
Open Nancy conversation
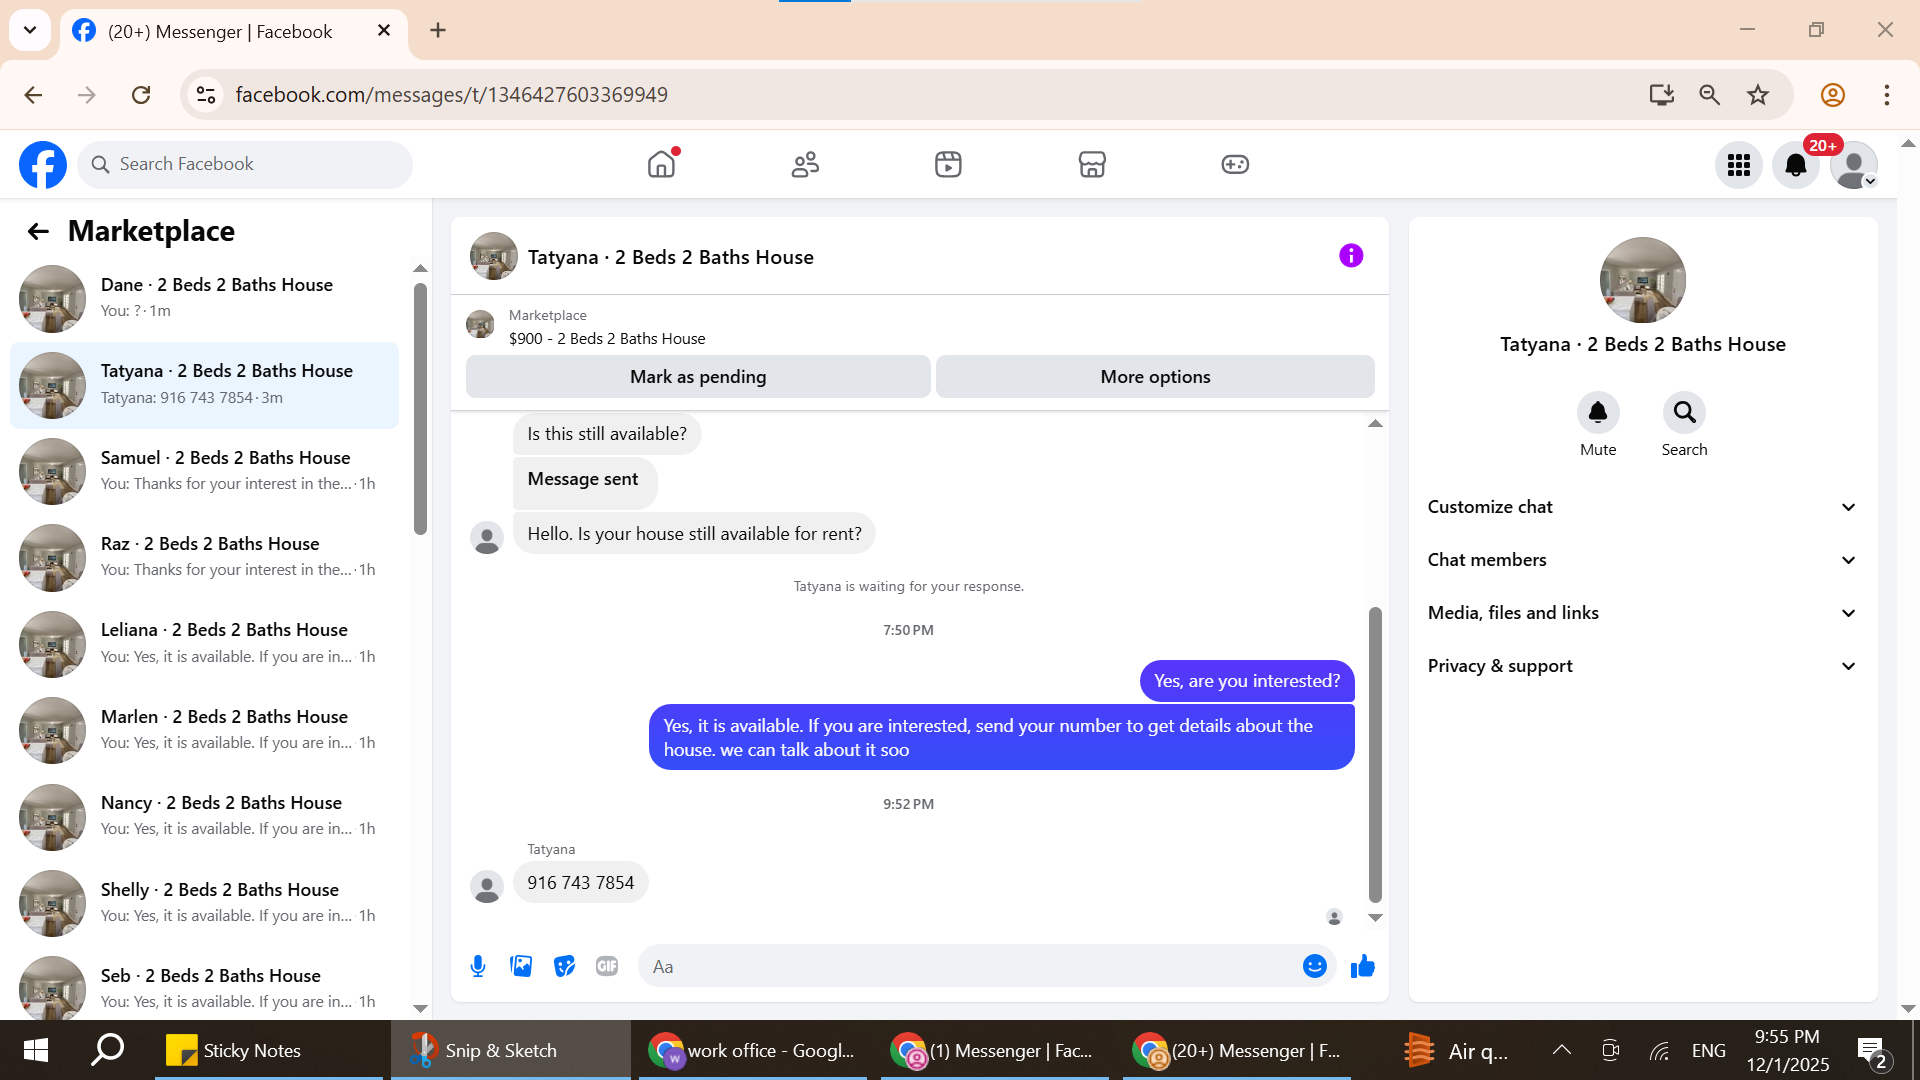coord(204,816)
